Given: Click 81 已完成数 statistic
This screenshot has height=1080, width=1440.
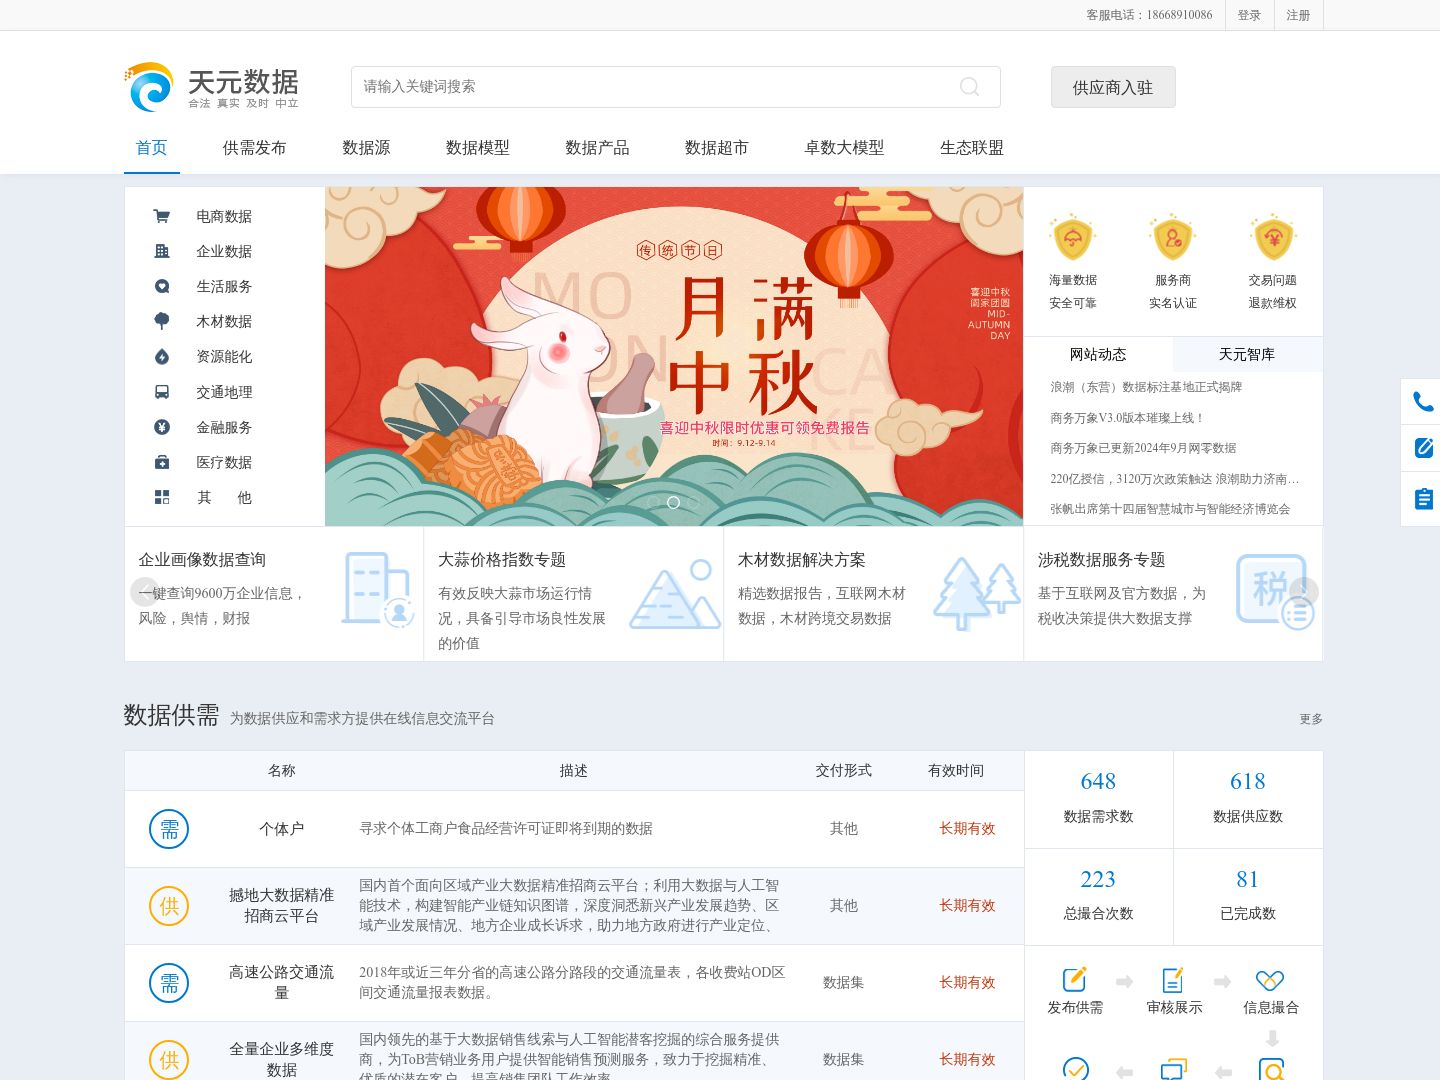Looking at the screenshot, I should pyautogui.click(x=1248, y=896).
